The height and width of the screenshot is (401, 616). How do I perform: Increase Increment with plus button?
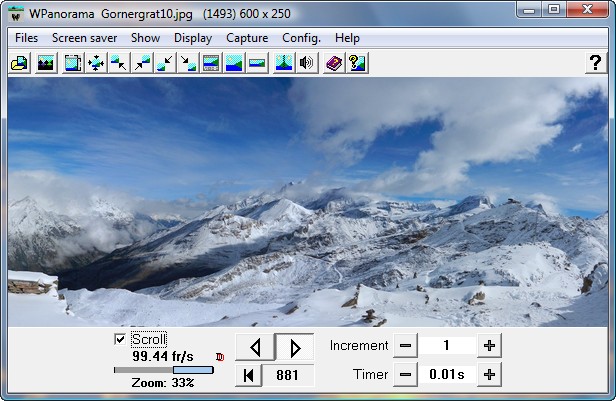489,346
